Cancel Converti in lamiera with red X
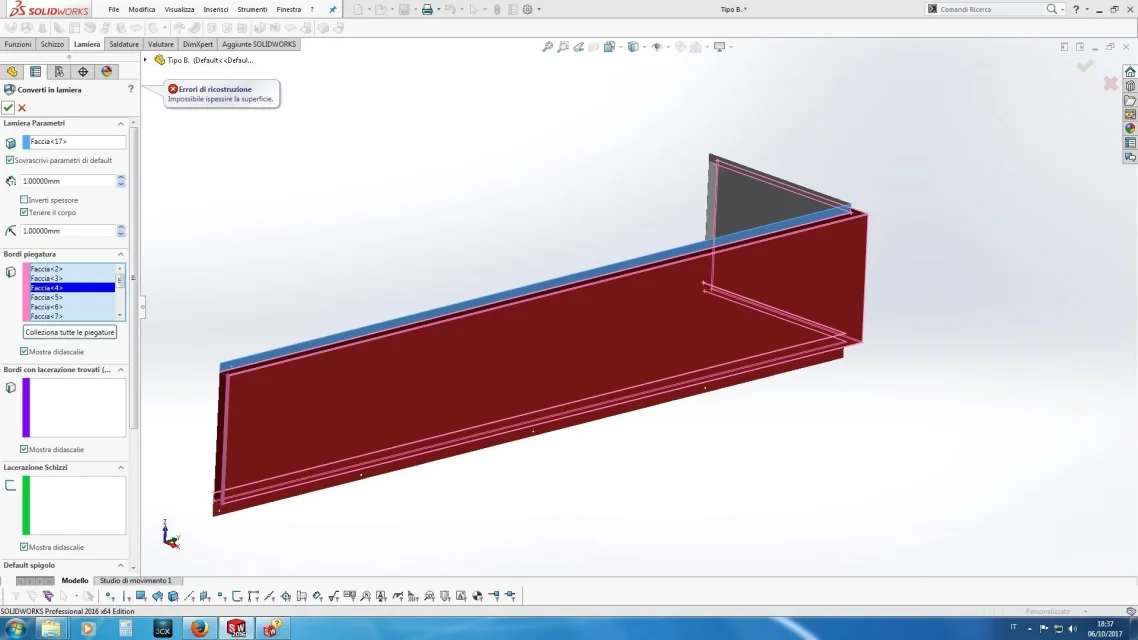This screenshot has height=640, width=1138. click(22, 107)
